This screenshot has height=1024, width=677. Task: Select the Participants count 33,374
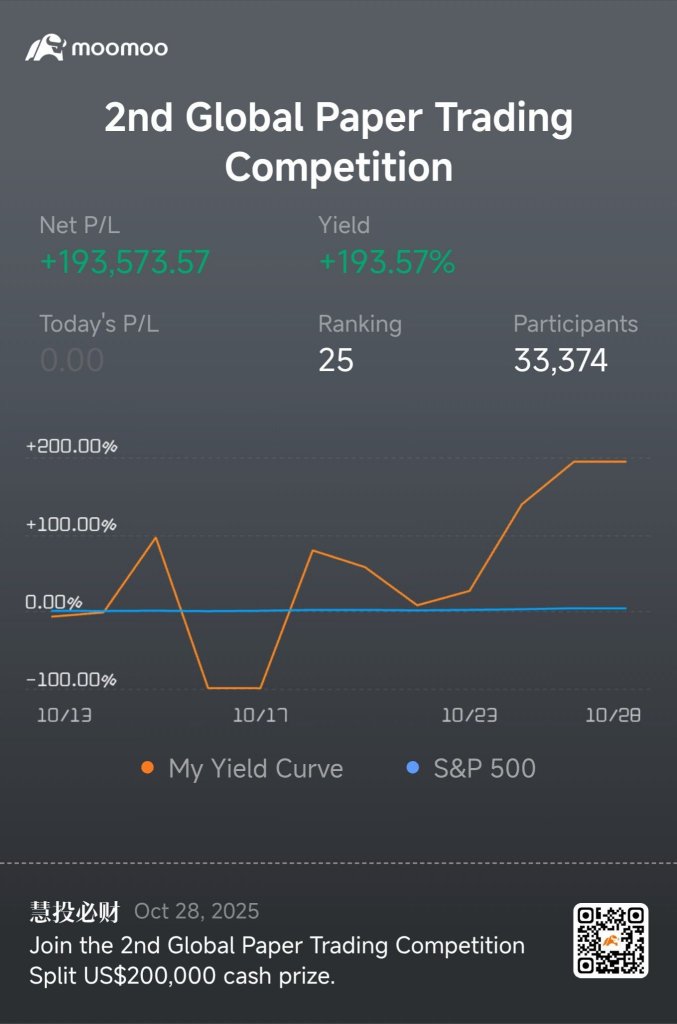tap(560, 360)
